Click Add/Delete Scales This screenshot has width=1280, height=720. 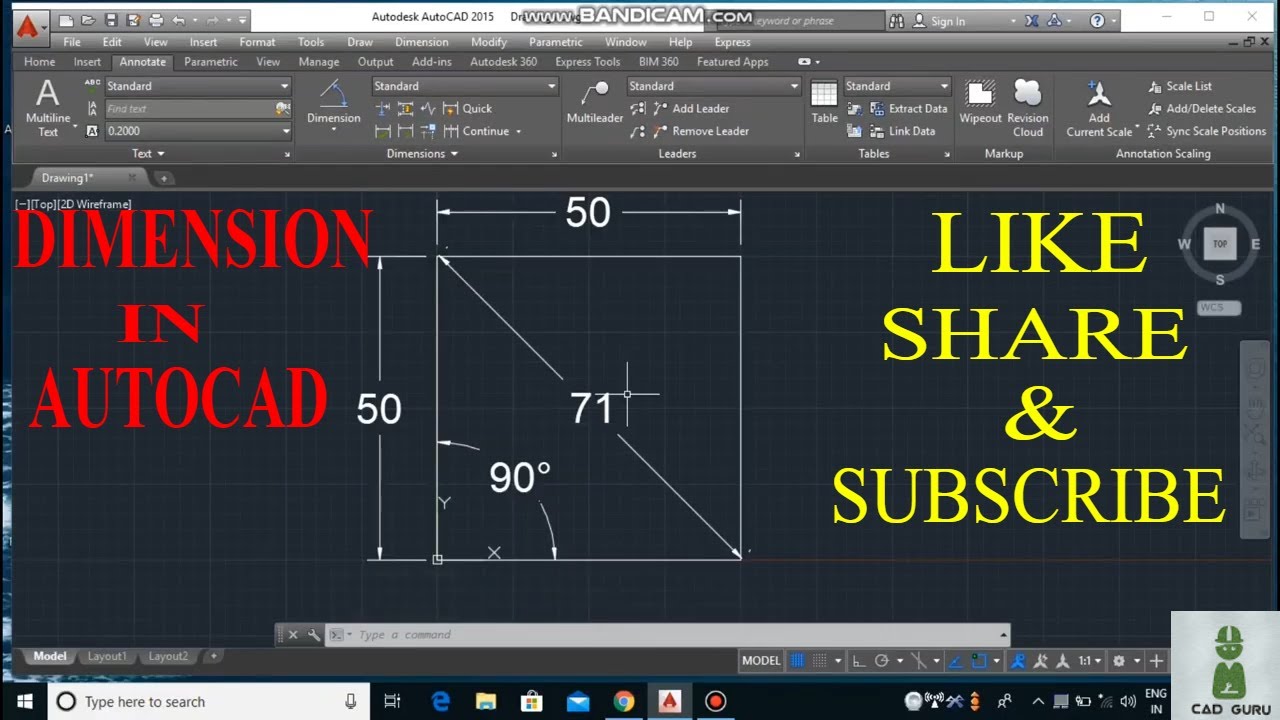[1201, 108]
